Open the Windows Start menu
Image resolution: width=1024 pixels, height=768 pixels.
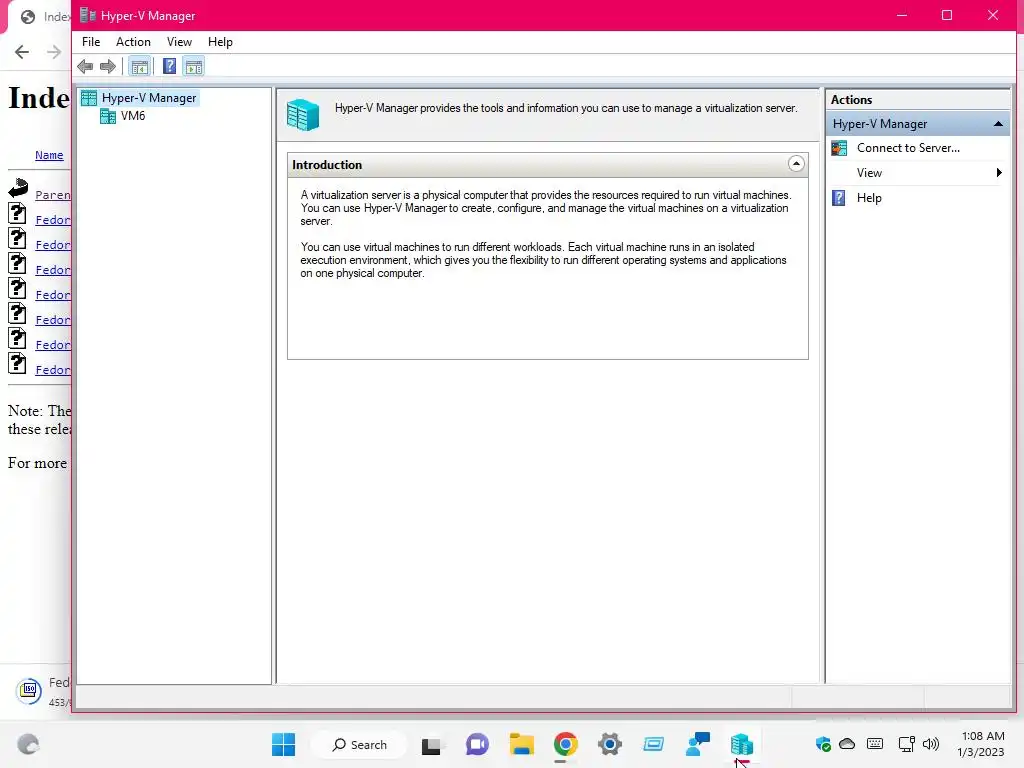click(x=283, y=744)
